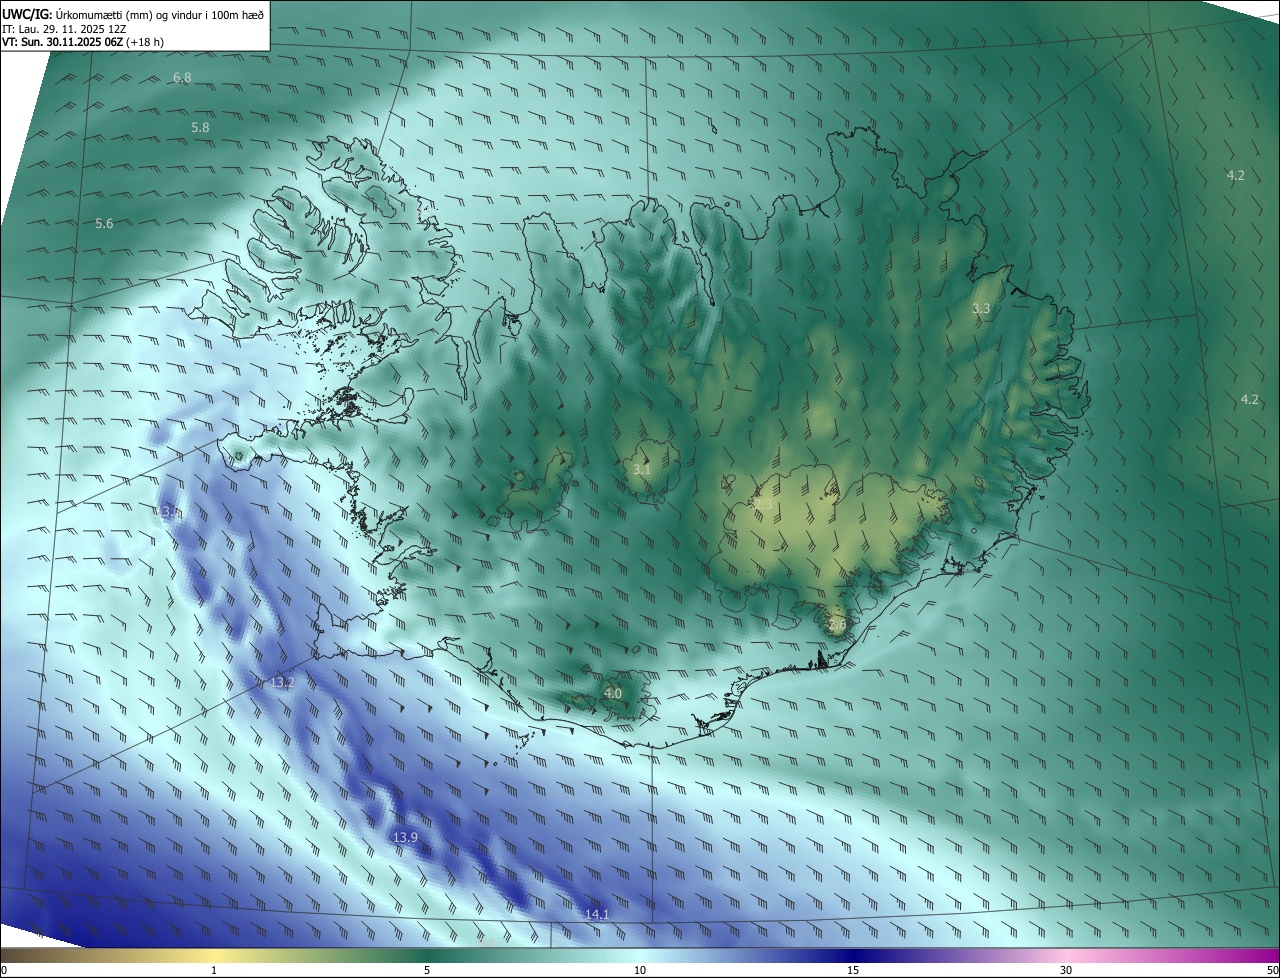Click the colorbar tick label 5
The height and width of the screenshot is (978, 1280).
pos(427,970)
